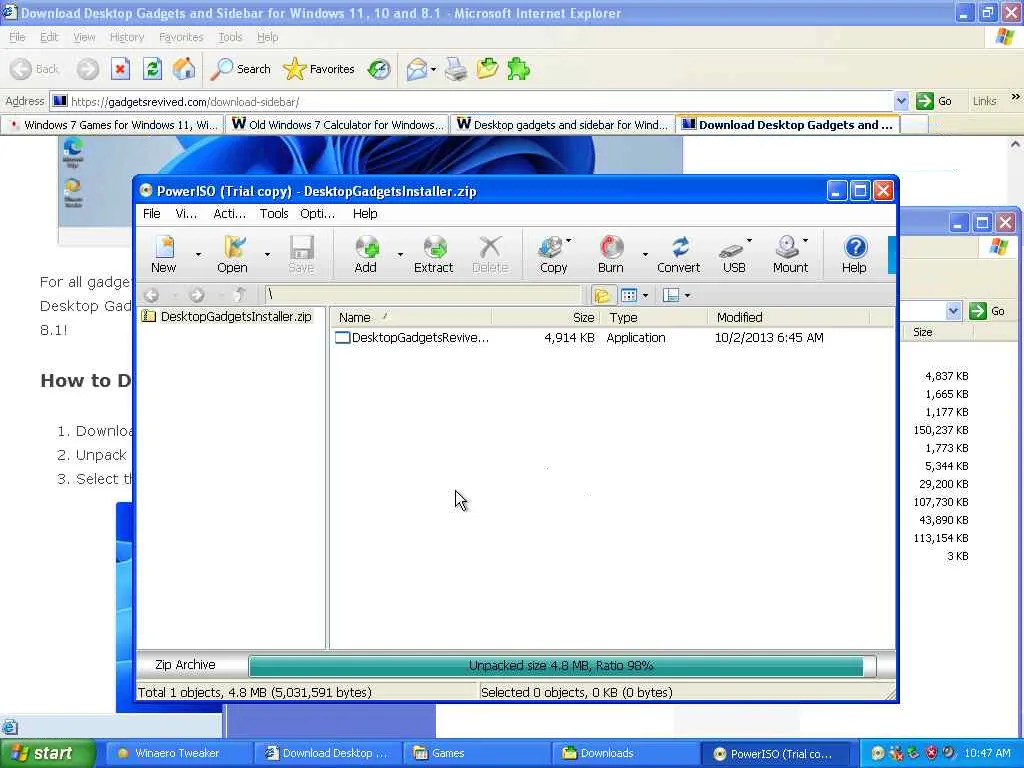1024x768 pixels.
Task: Open the New dropdown arrow in PowerISO
Action: pyautogui.click(x=199, y=255)
